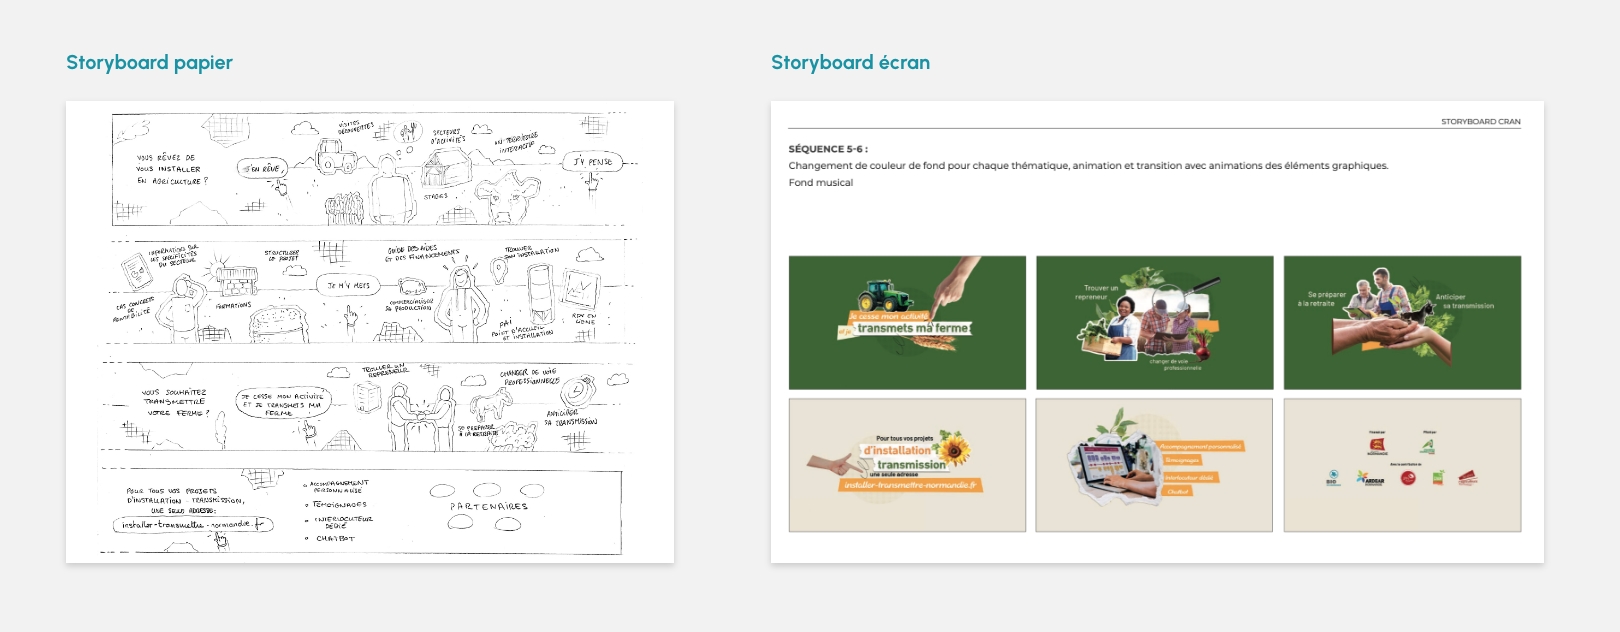Click the sketched 'J'en rêve' speech bubble
Image resolution: width=1620 pixels, height=632 pixels.
(263, 169)
